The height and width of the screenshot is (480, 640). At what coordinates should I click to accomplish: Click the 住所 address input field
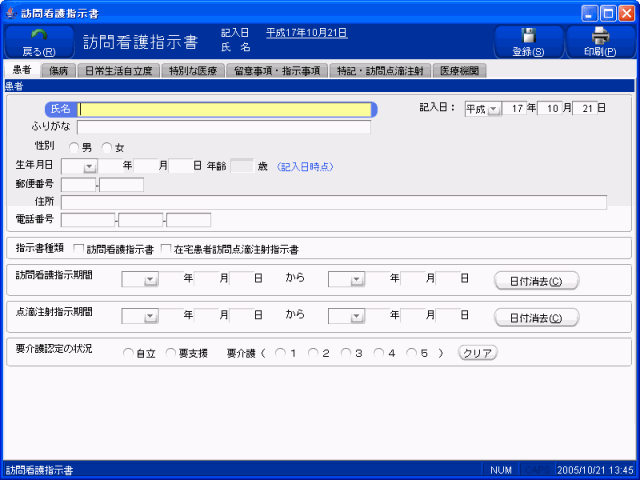(334, 202)
